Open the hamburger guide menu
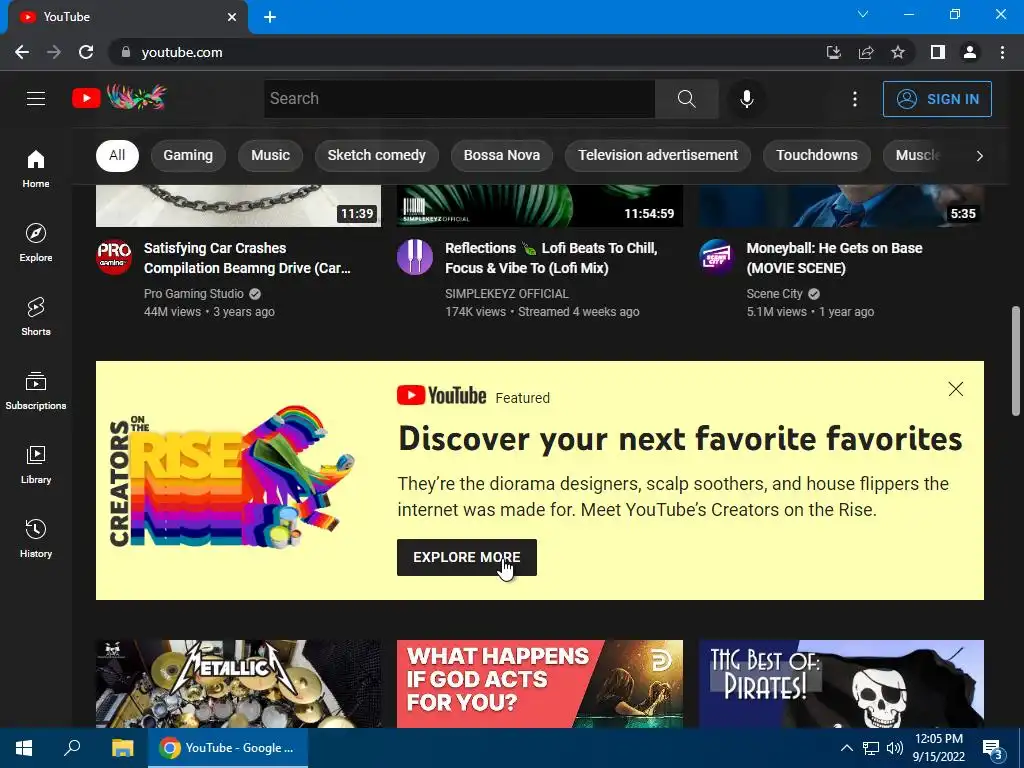Image resolution: width=1024 pixels, height=768 pixels. click(36, 99)
